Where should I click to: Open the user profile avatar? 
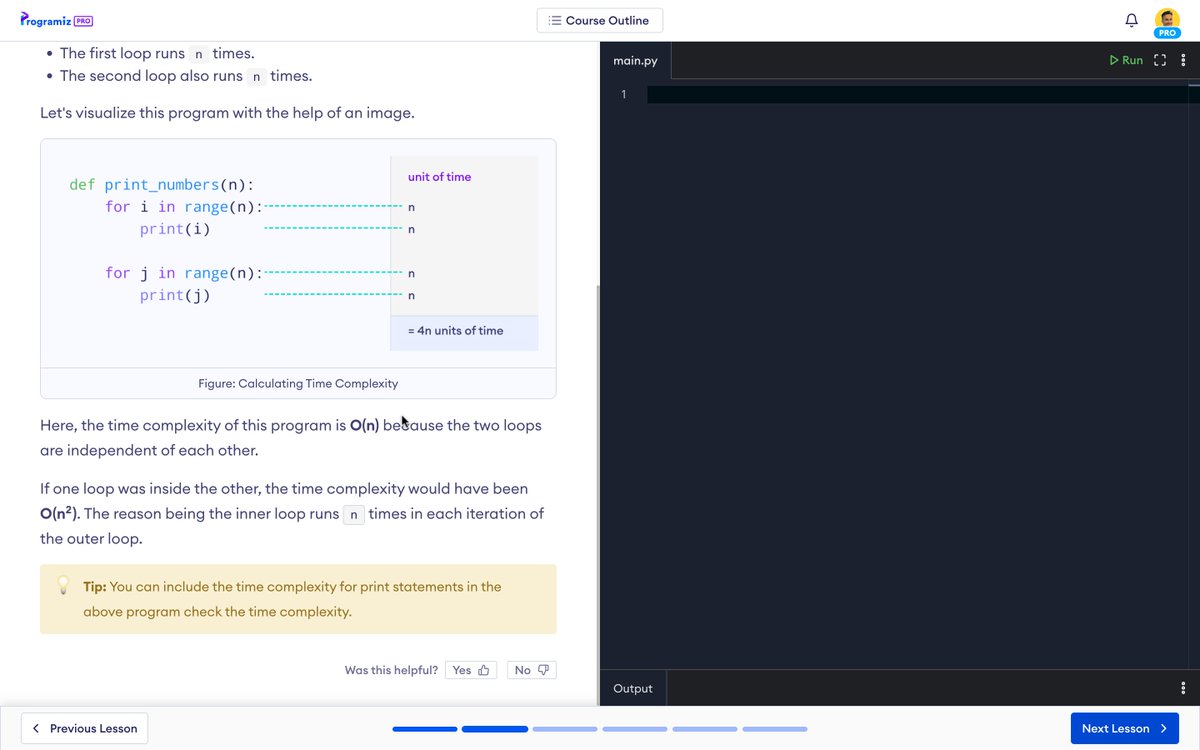pyautogui.click(x=1167, y=21)
